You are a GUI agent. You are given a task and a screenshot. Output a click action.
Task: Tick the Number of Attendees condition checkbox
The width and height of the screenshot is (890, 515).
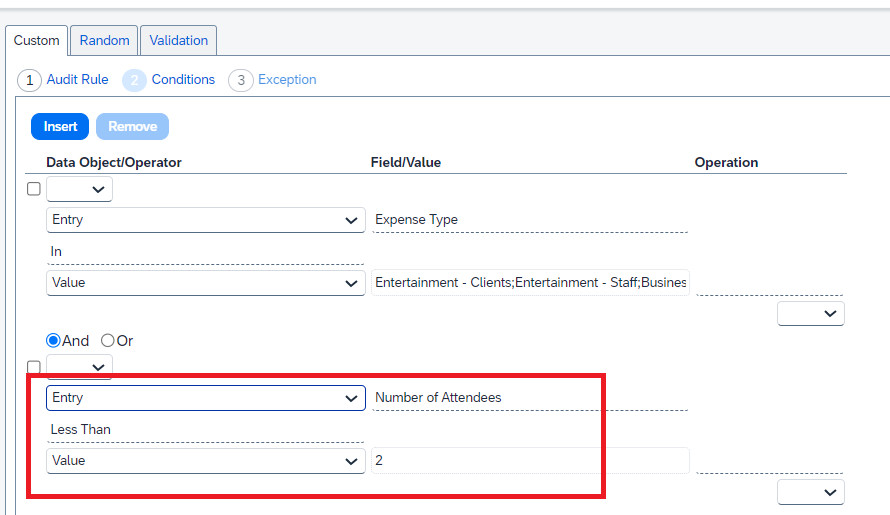pyautogui.click(x=34, y=367)
